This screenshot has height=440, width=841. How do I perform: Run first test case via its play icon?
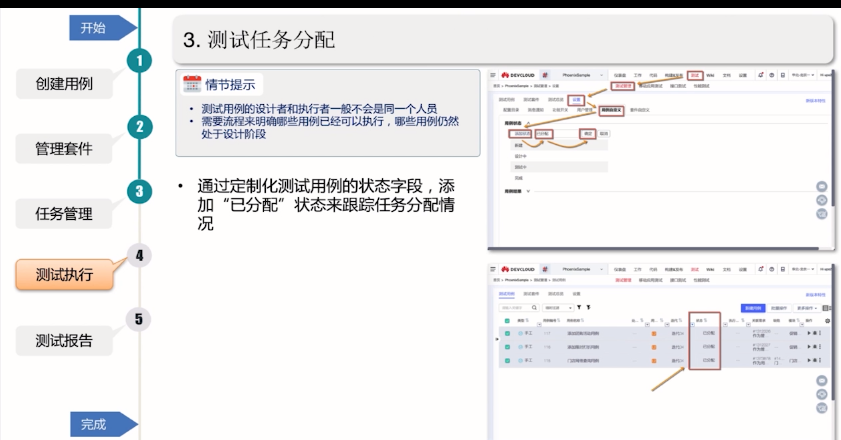809,333
